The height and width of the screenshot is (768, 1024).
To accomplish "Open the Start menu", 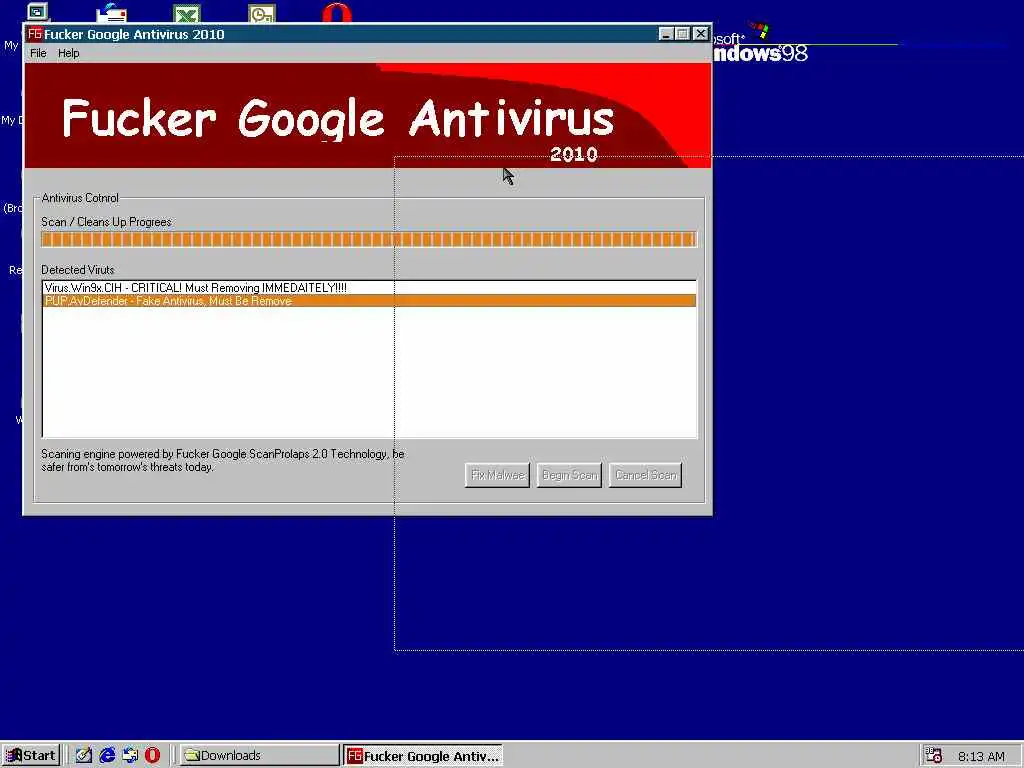I will click(31, 756).
